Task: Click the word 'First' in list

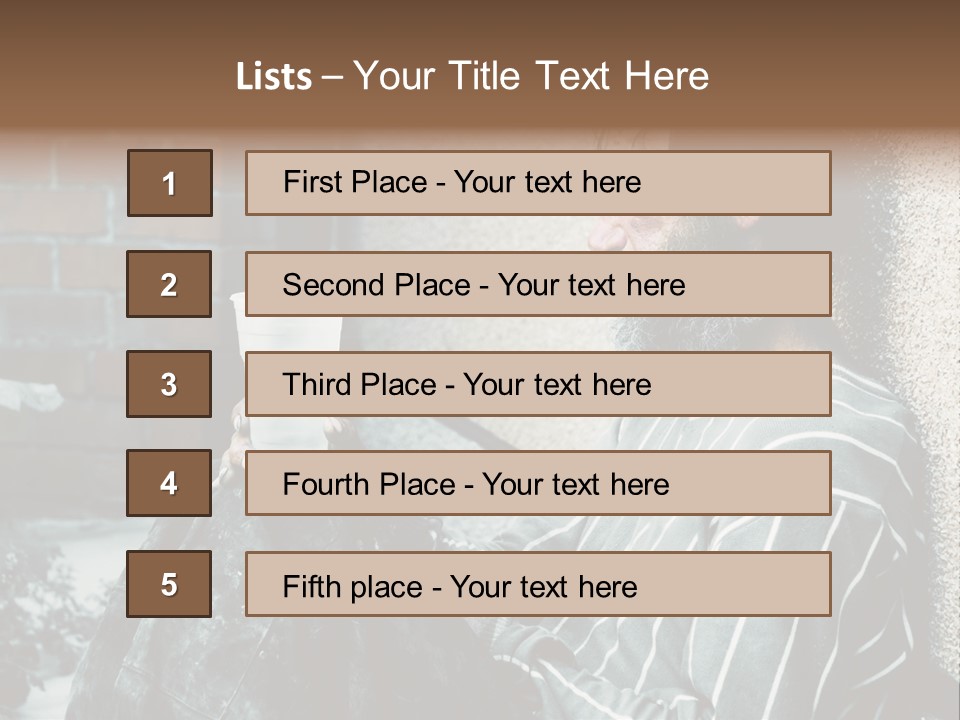Action: tap(311, 182)
